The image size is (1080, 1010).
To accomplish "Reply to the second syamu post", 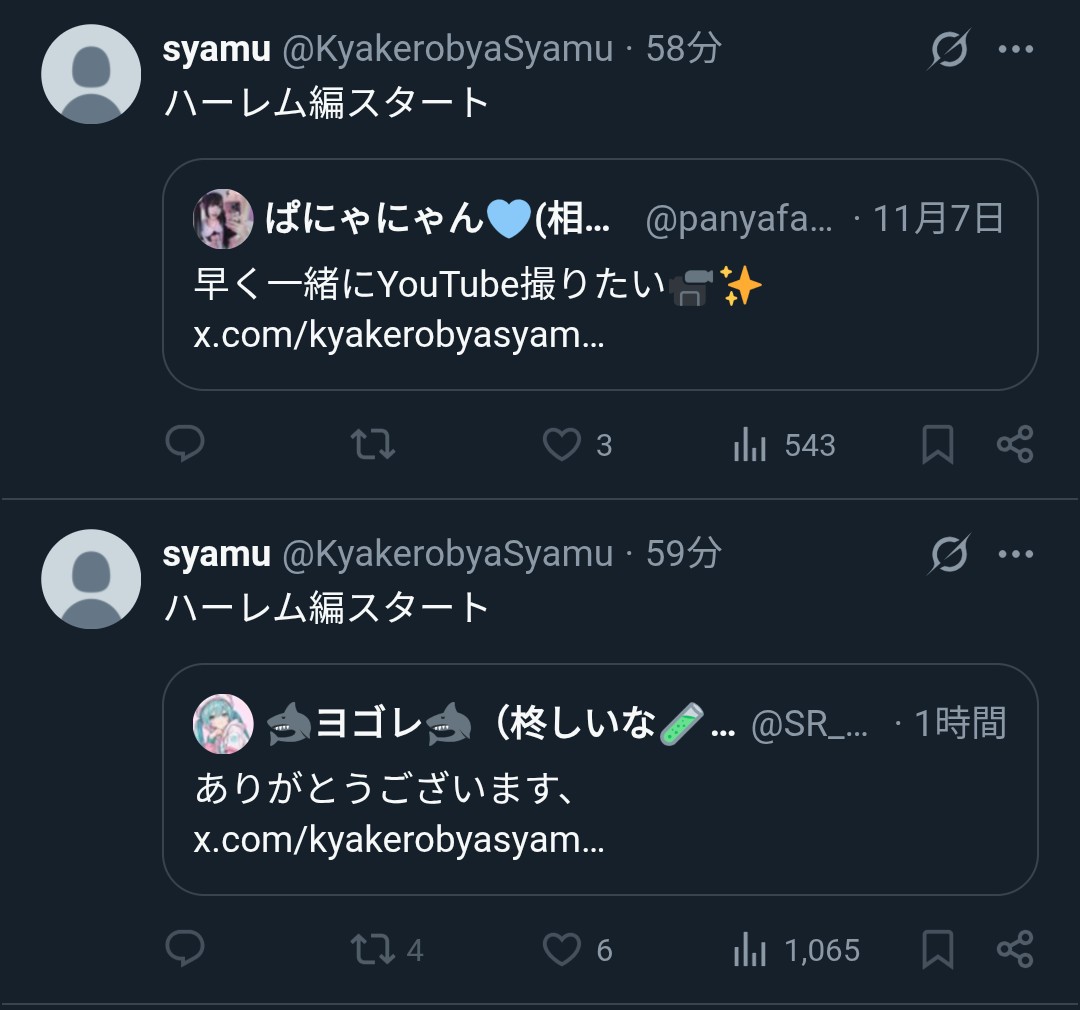I will [x=185, y=948].
